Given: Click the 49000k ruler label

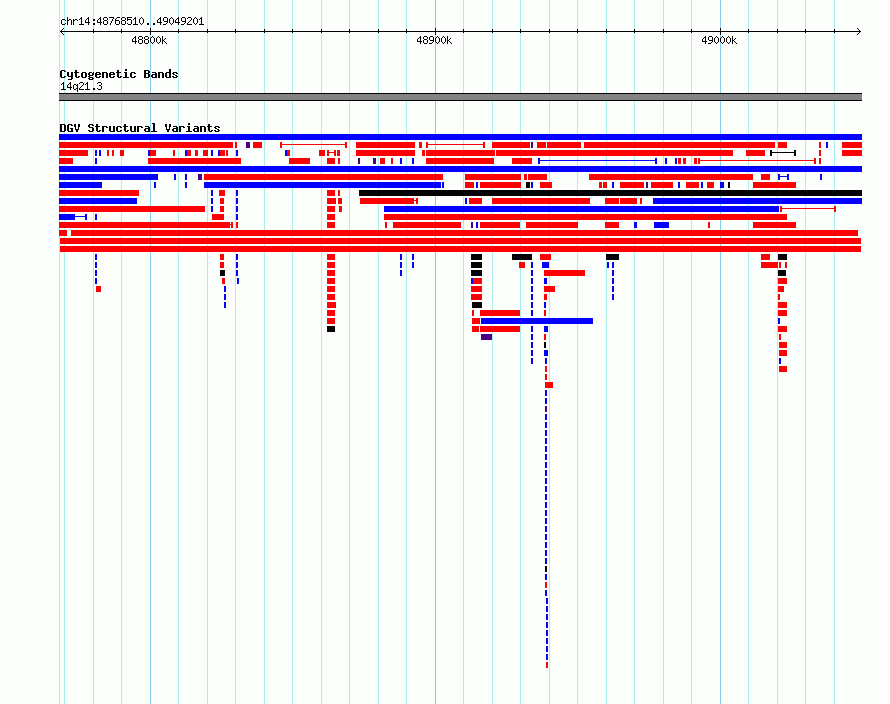Looking at the screenshot, I should 719,40.
